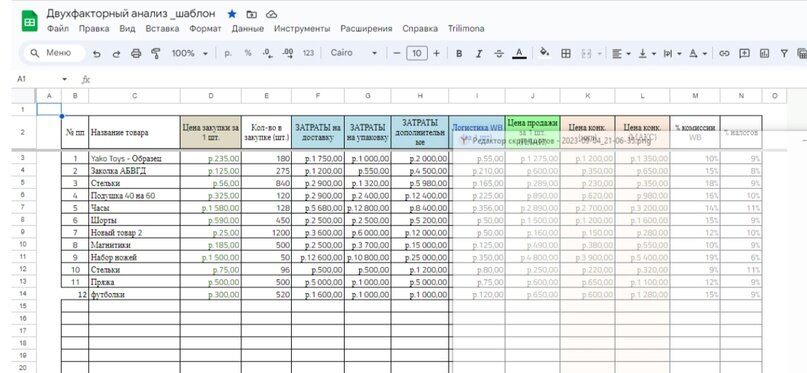
Task: Print the spreadsheet
Action: click(x=136, y=54)
